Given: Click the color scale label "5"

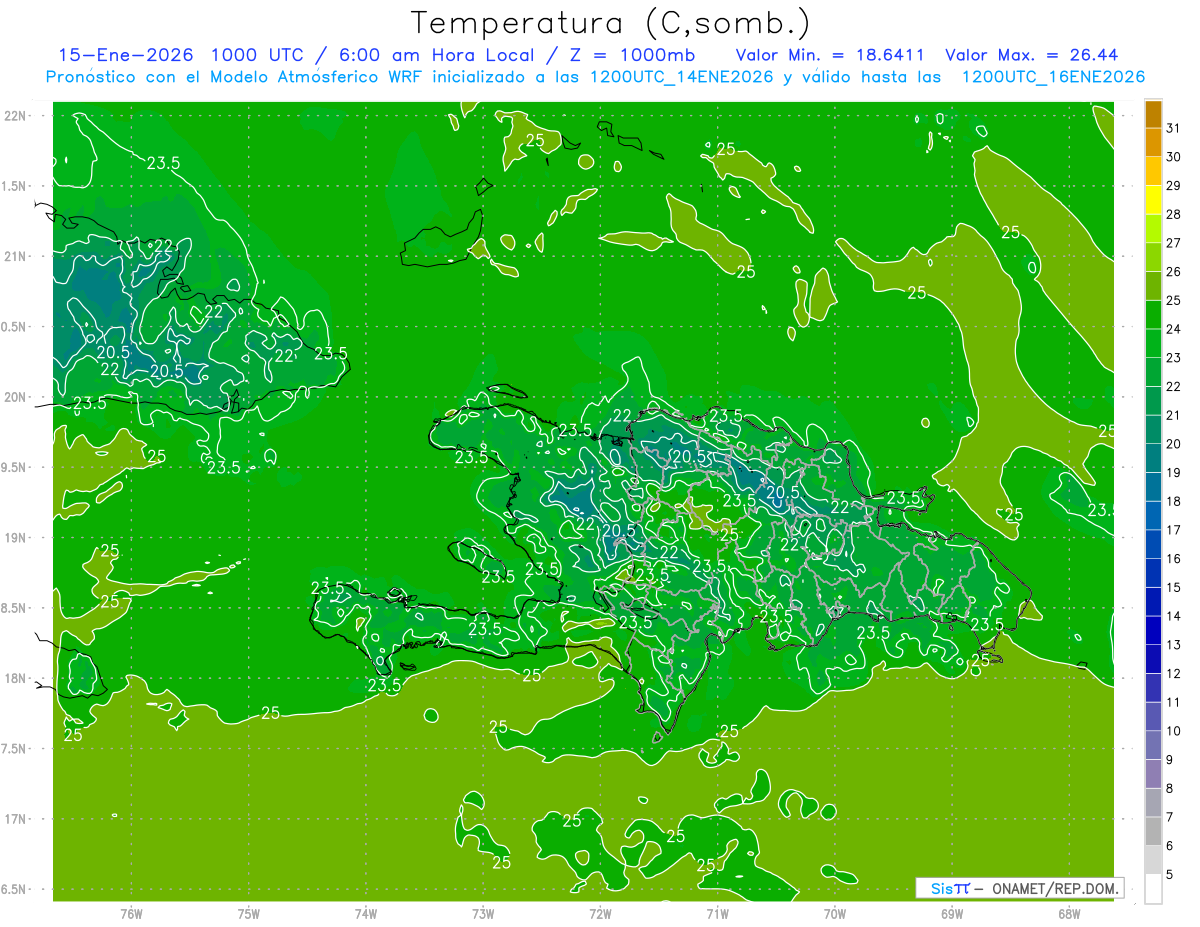Looking at the screenshot, I should coord(1170,875).
